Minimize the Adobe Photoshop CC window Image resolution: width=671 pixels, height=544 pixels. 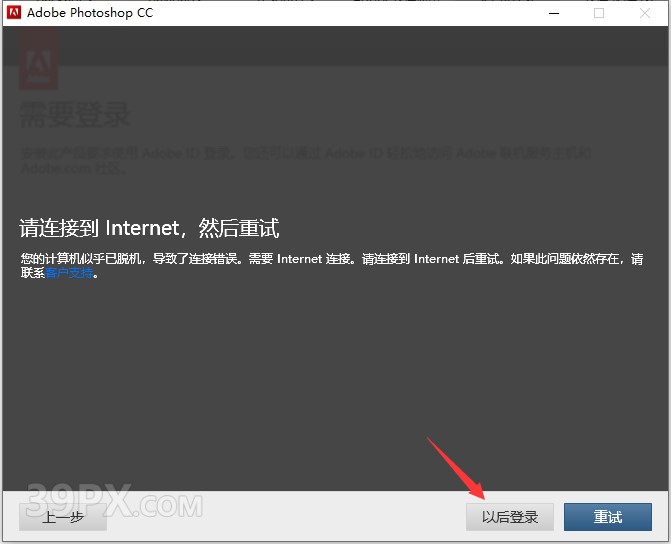click(554, 13)
